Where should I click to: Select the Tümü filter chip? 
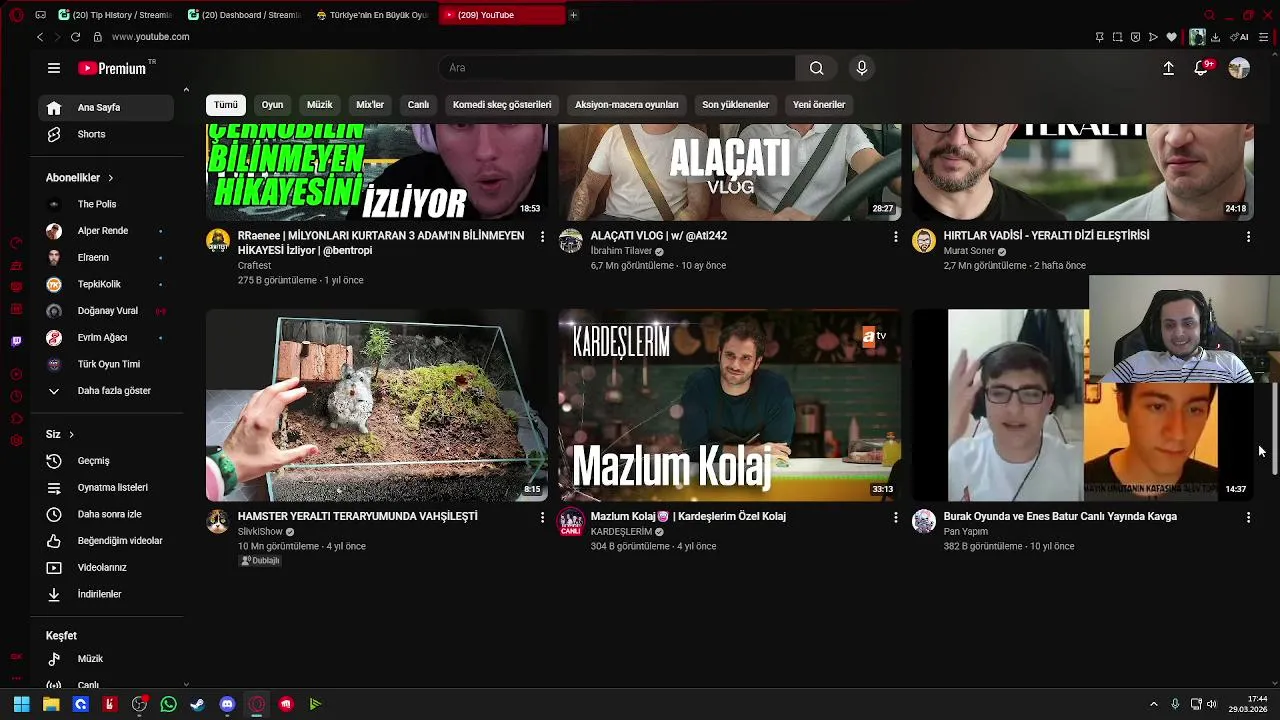226,105
